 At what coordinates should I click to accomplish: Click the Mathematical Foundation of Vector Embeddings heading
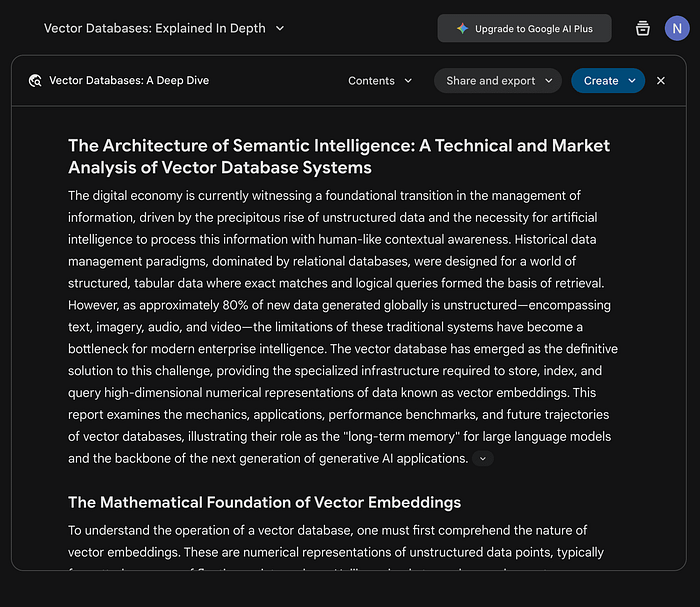click(x=264, y=502)
